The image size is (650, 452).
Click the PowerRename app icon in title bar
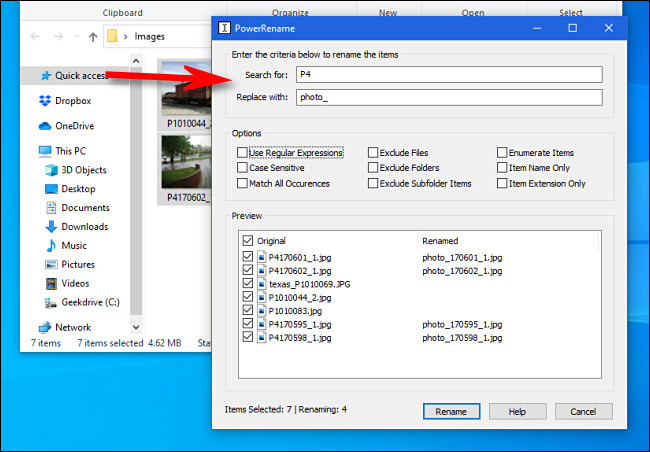(224, 28)
